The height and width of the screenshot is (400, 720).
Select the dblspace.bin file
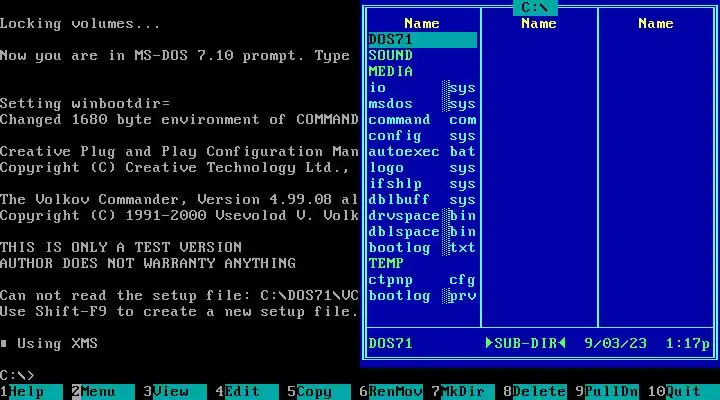(422, 232)
